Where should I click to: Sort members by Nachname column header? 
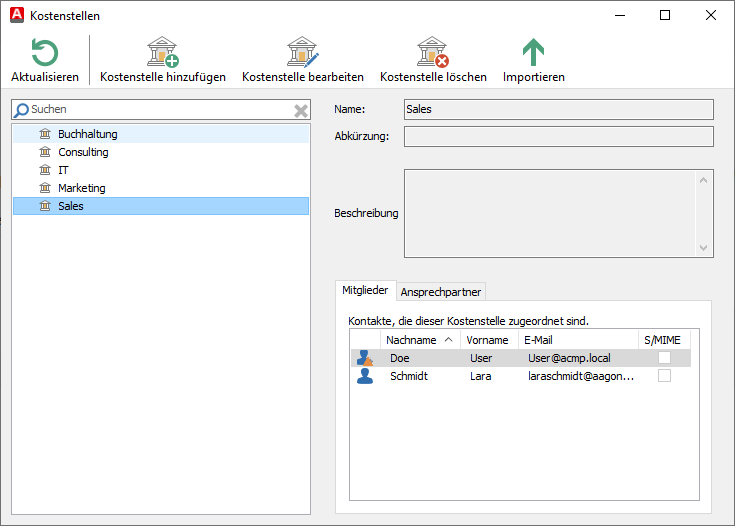coord(419,340)
